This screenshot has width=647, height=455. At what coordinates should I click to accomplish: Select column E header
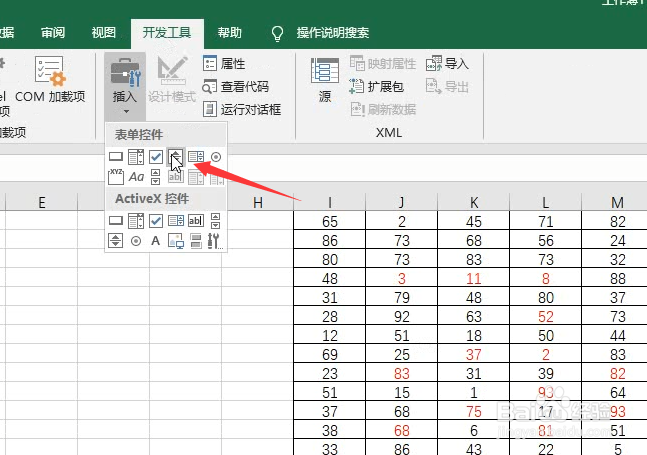[x=41, y=203]
